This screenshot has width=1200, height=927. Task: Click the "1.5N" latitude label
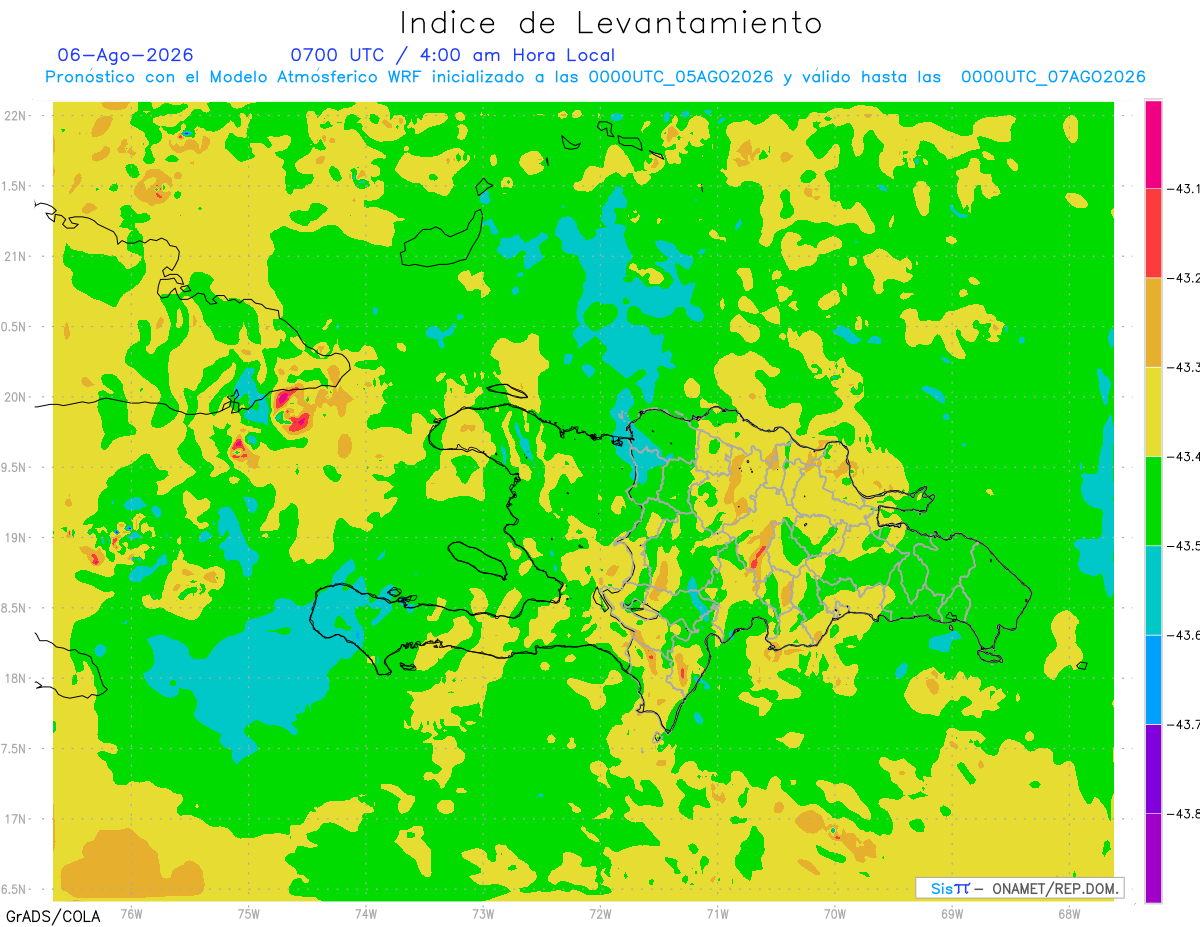(15, 186)
